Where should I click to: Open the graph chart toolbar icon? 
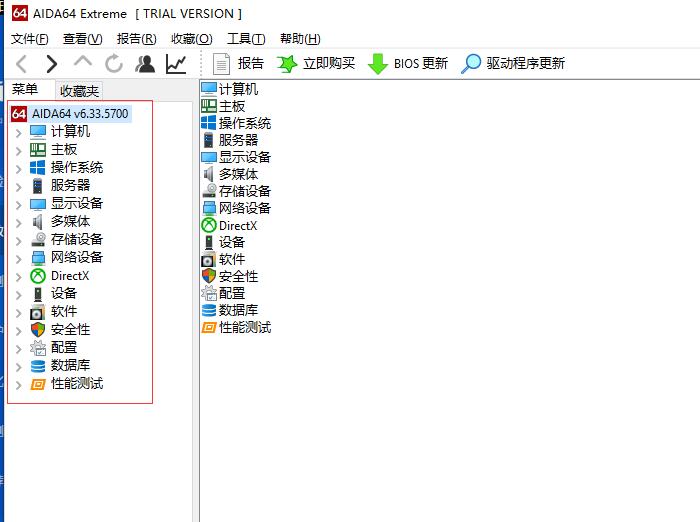(x=176, y=64)
